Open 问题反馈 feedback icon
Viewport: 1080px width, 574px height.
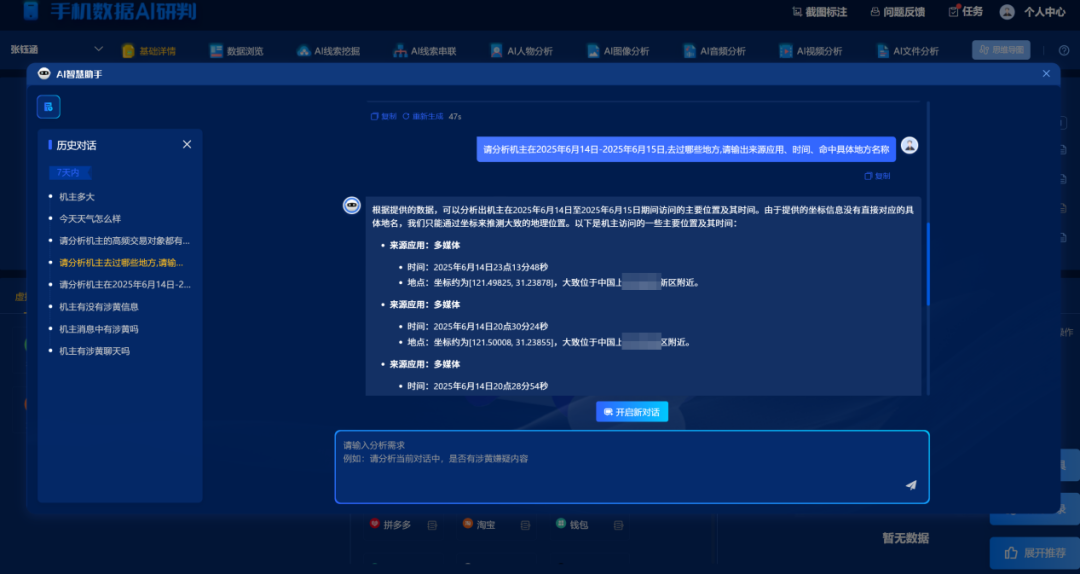tap(875, 12)
